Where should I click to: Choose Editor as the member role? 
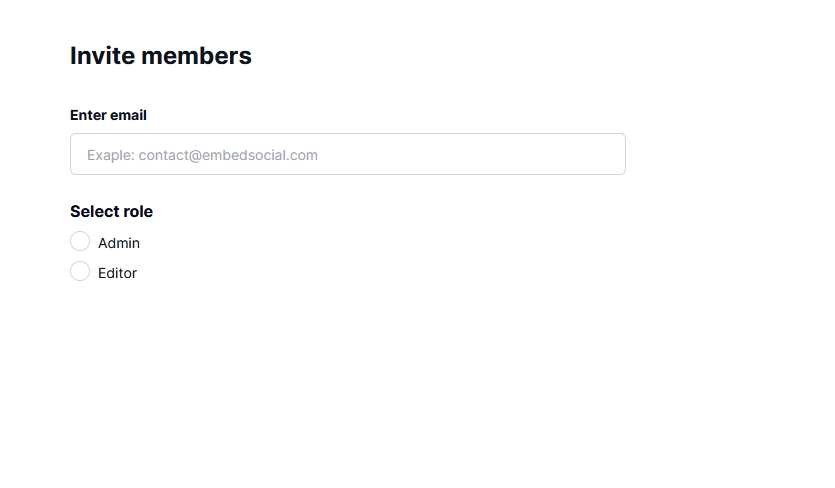(80, 272)
